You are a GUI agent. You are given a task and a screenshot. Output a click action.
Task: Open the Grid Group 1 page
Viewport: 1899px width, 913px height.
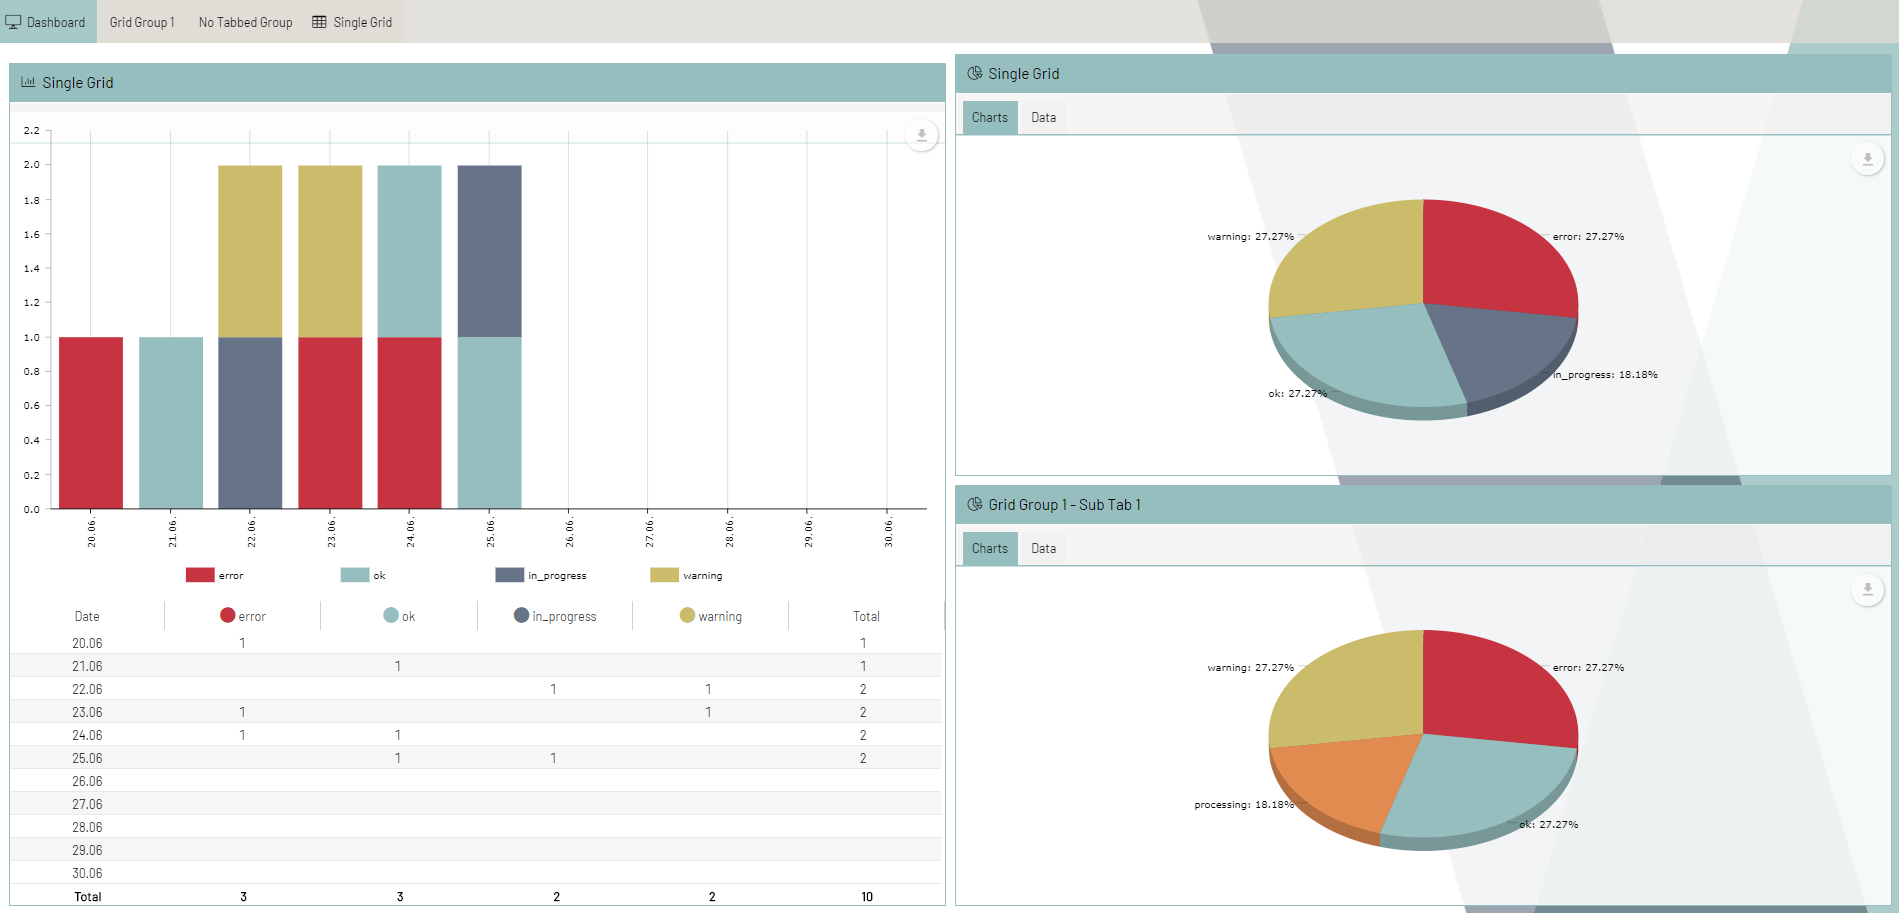[142, 21]
